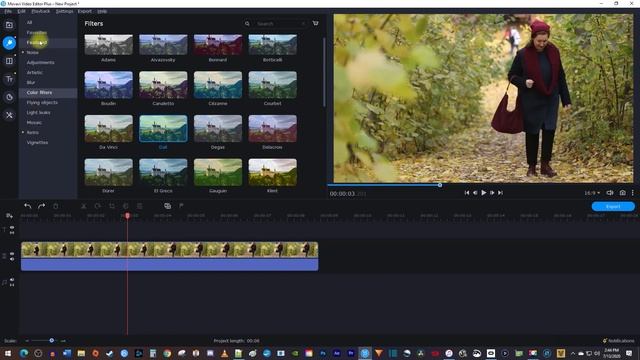
Task: Click the Add Track icon
Action: click(x=9, y=216)
